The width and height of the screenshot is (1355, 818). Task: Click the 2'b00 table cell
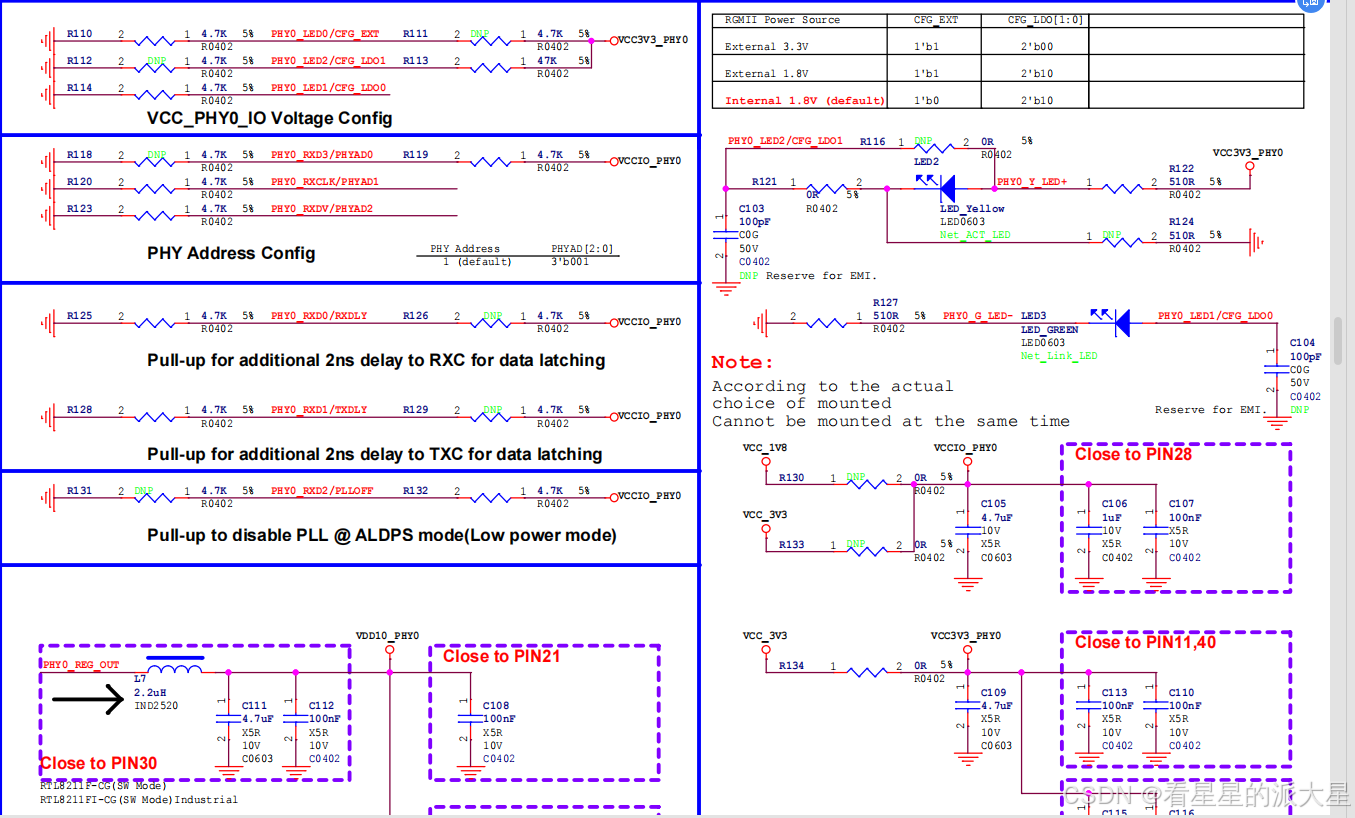pyautogui.click(x=1037, y=47)
